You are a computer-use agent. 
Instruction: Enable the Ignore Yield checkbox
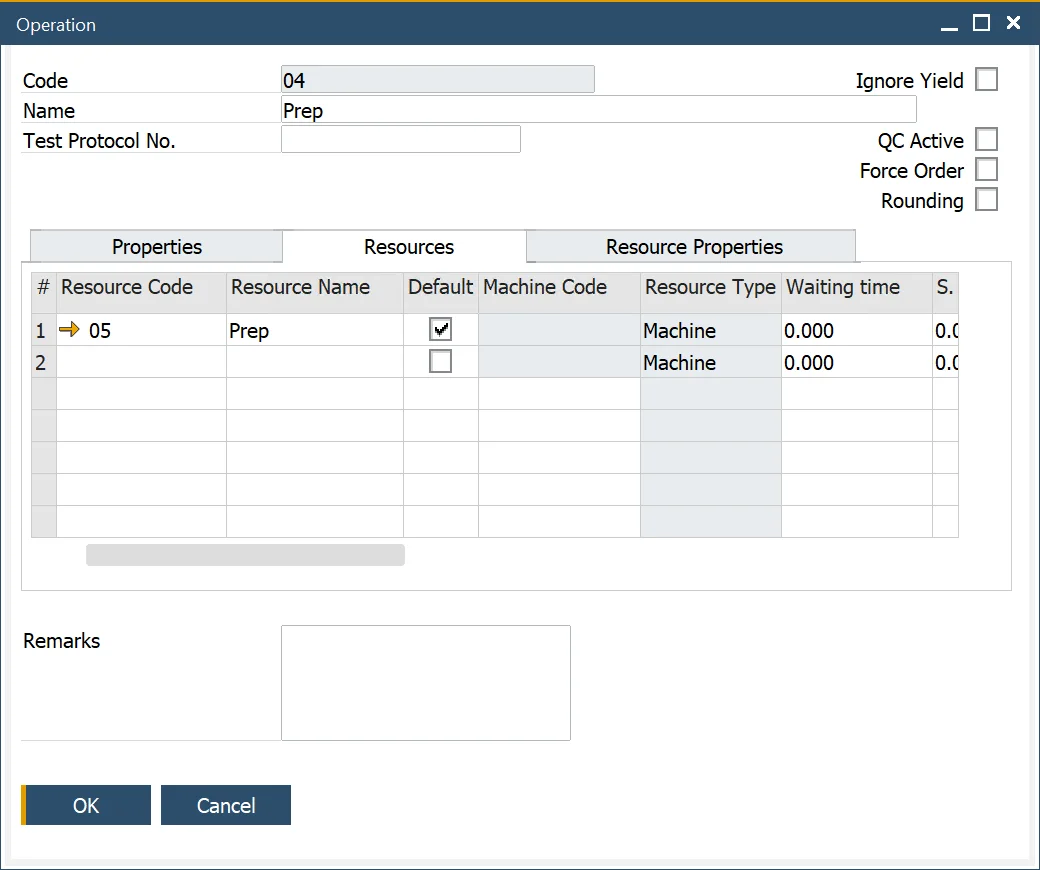coord(986,80)
